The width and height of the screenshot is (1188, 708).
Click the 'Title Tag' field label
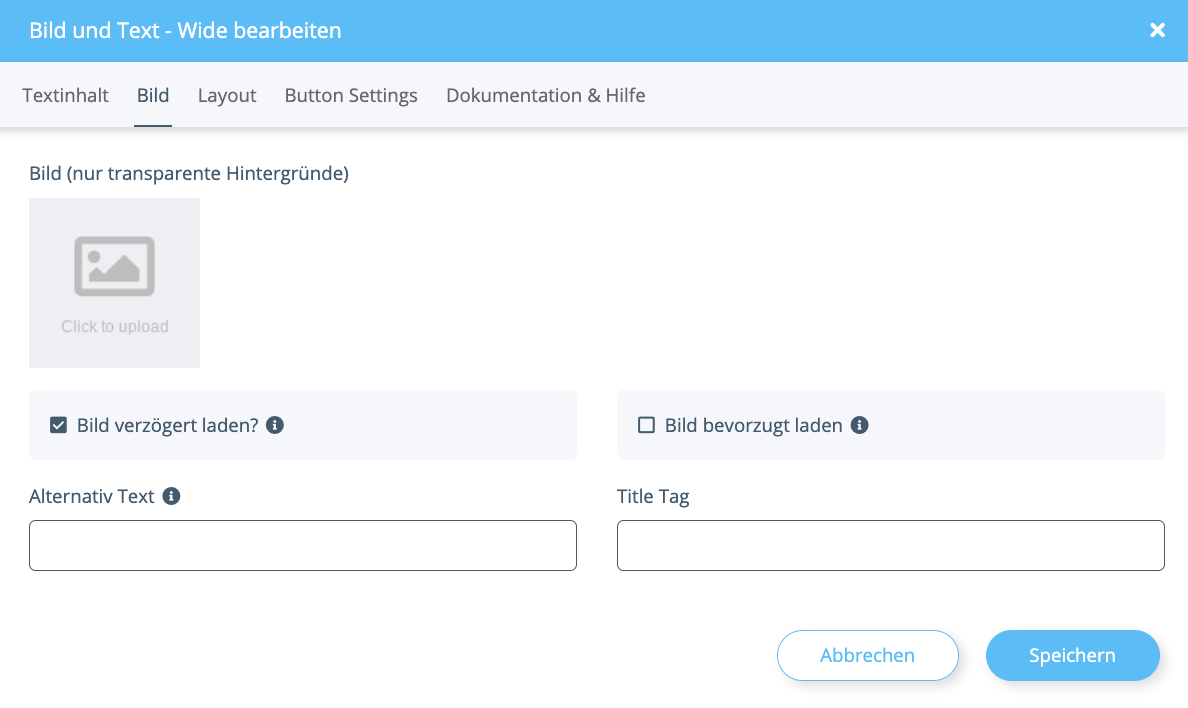[x=653, y=497]
